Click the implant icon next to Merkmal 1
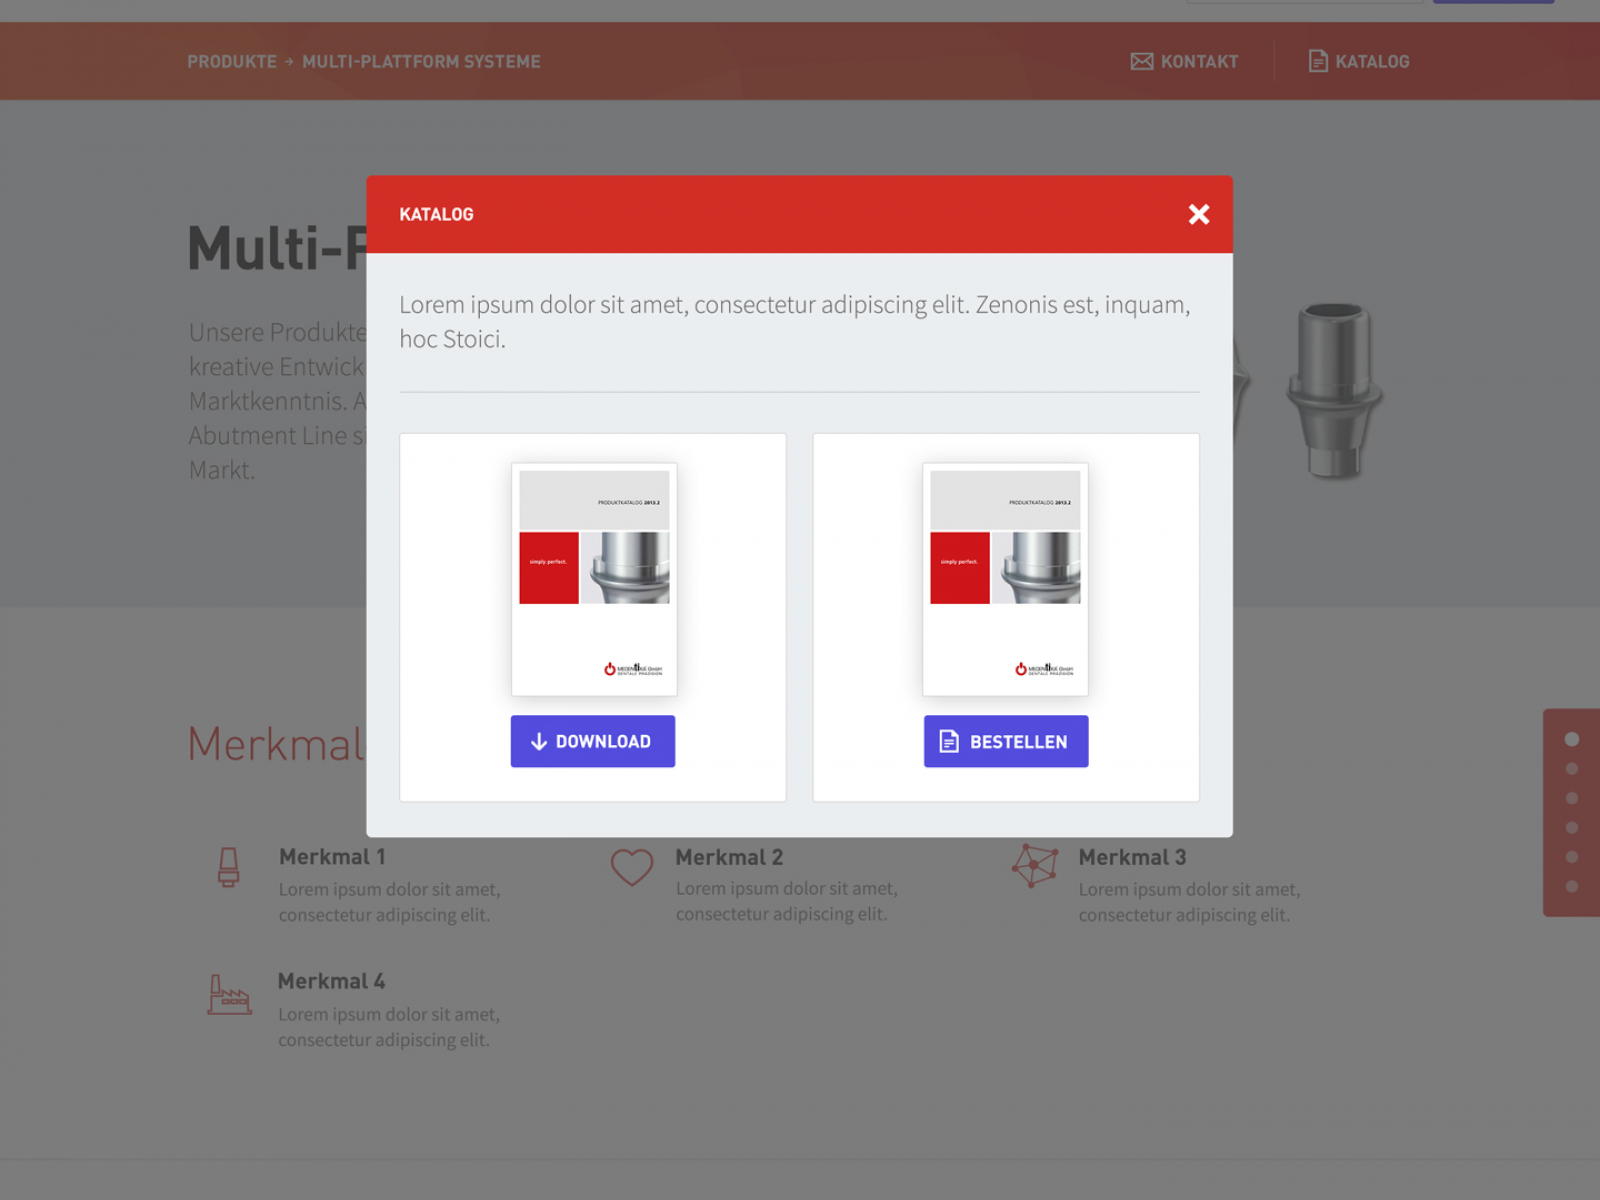 [228, 867]
